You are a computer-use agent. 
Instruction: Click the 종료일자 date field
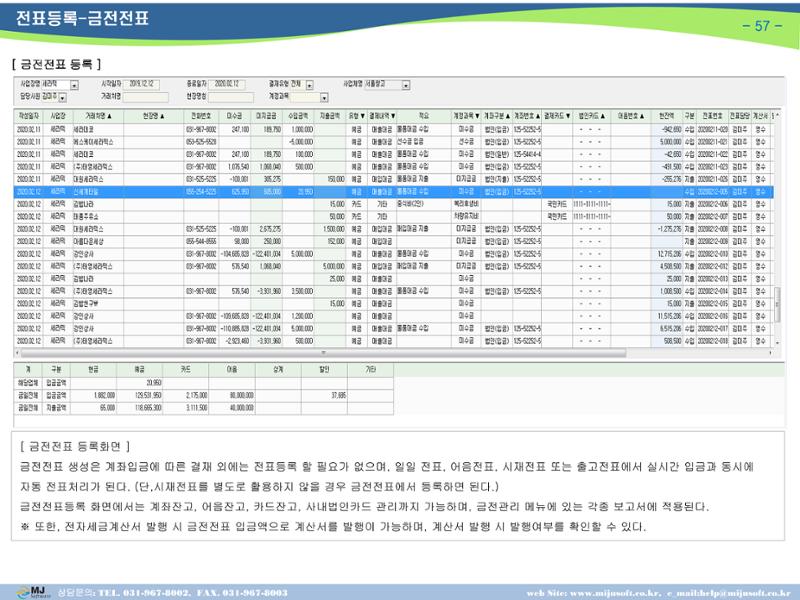tap(227, 84)
